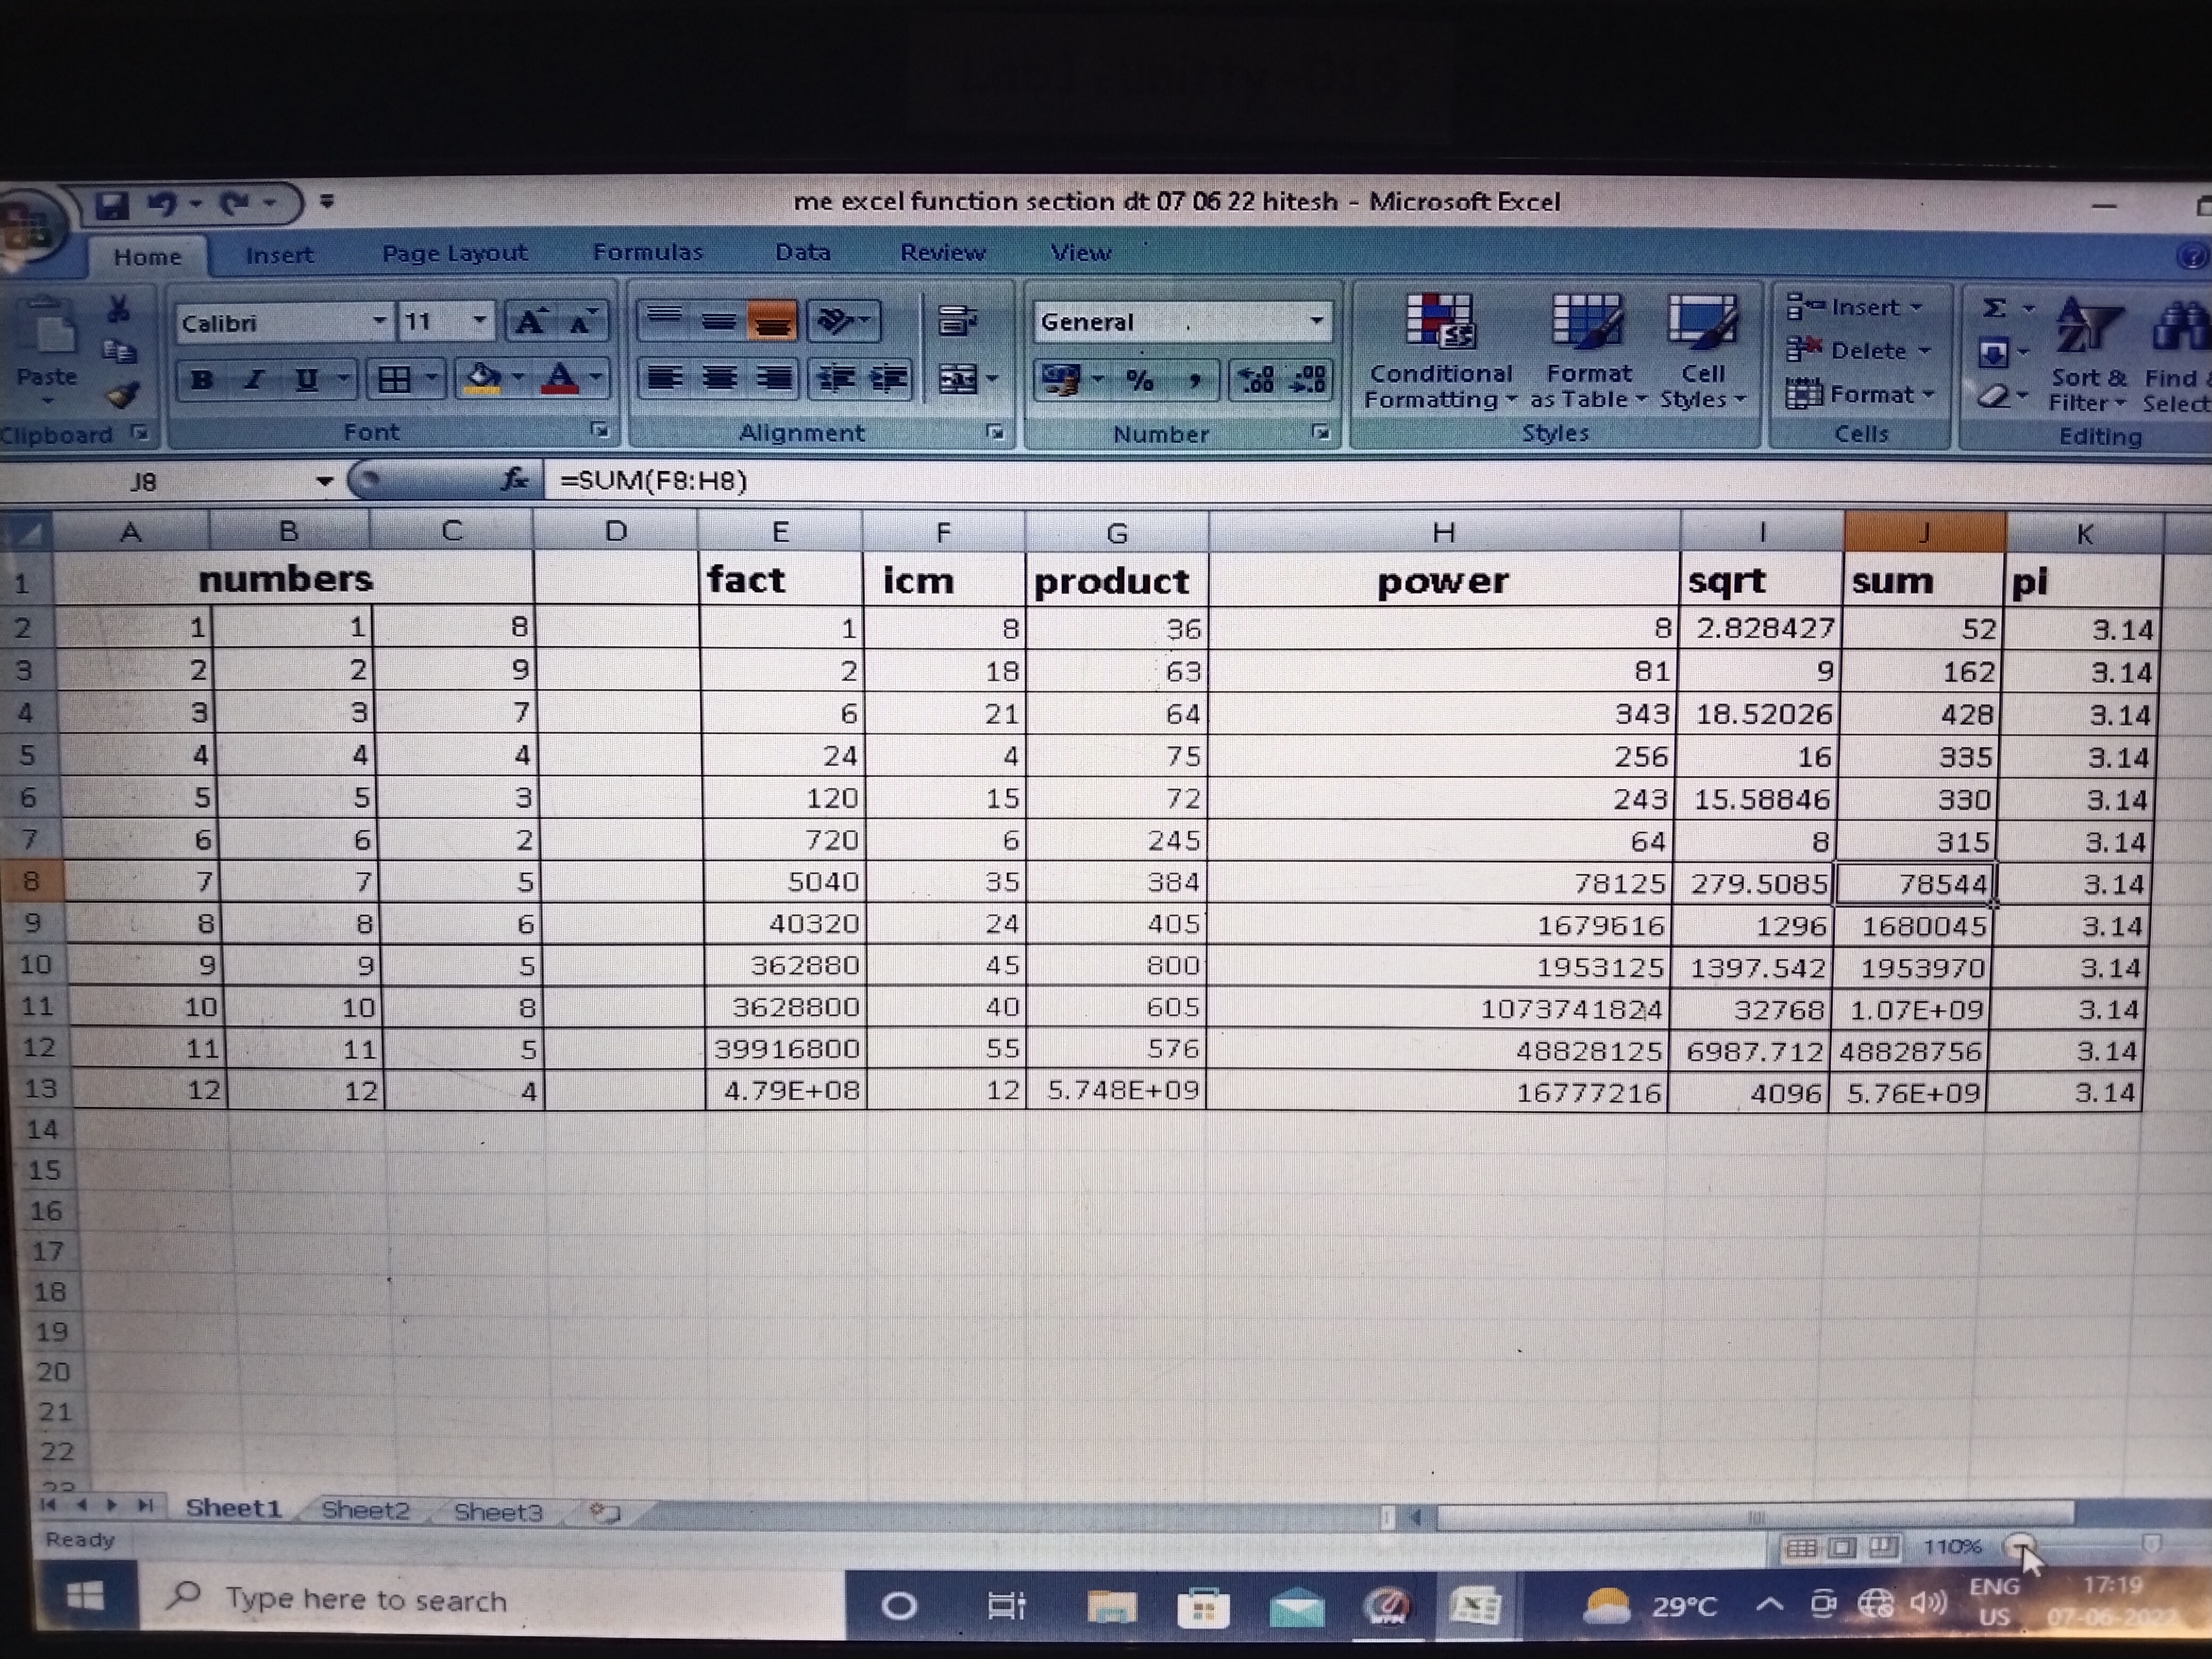Image resolution: width=2212 pixels, height=1659 pixels.
Task: Click the Conditional Formatting icon
Action: click(1439, 323)
